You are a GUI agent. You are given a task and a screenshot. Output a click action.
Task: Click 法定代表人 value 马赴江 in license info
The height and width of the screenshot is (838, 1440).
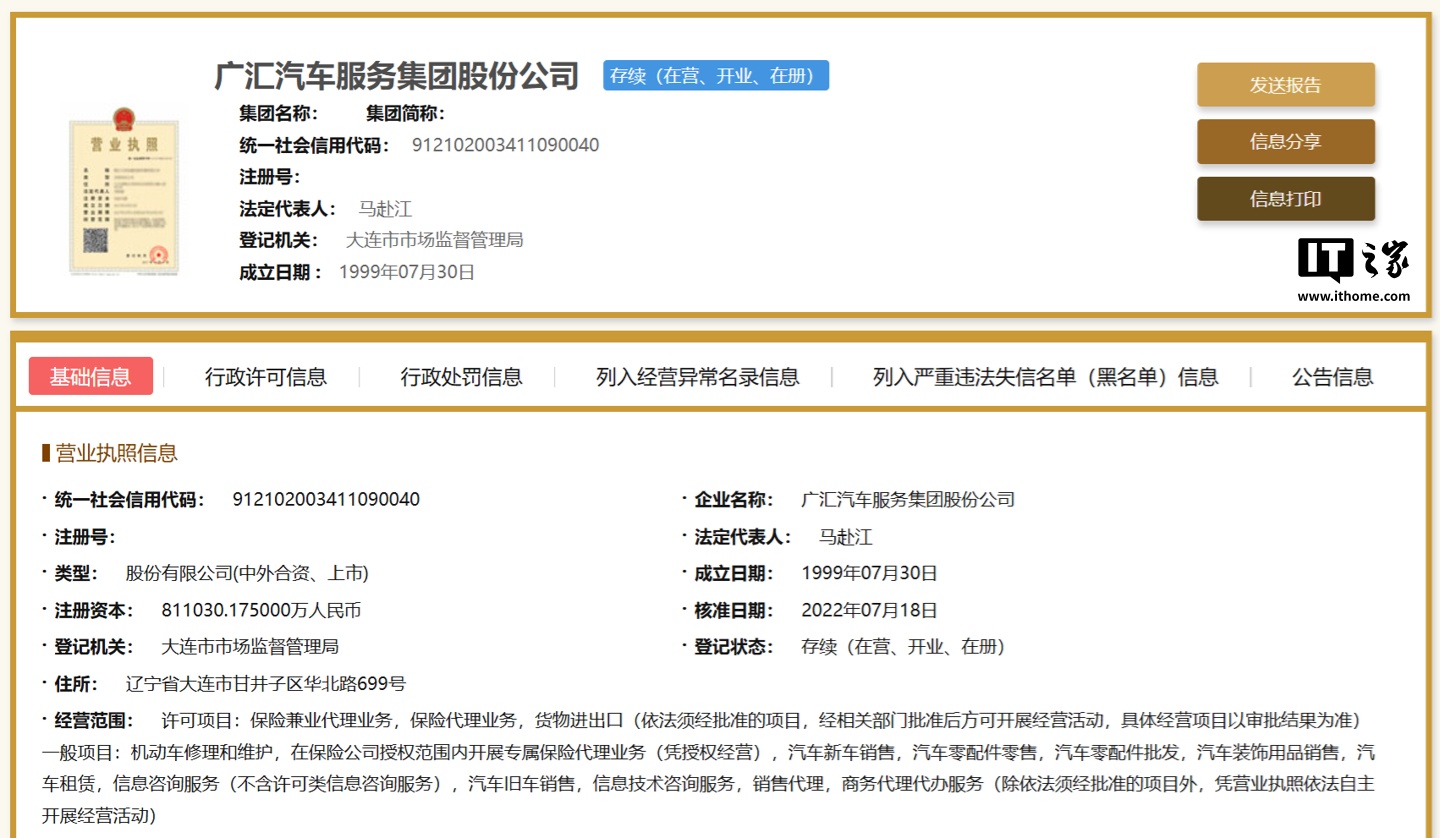coord(846,537)
